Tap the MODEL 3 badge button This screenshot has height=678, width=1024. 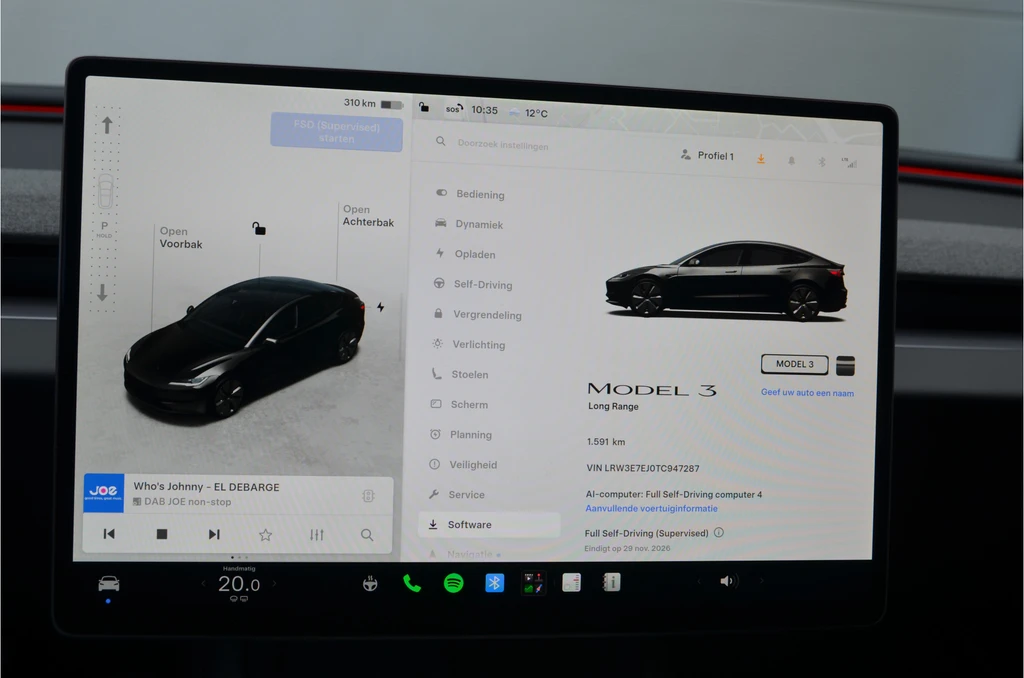(794, 364)
